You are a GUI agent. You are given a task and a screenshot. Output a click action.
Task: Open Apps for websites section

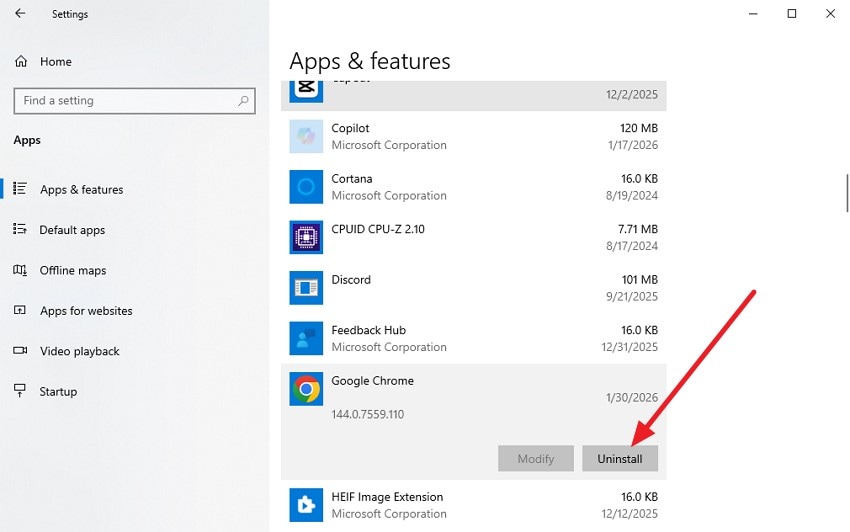point(86,311)
